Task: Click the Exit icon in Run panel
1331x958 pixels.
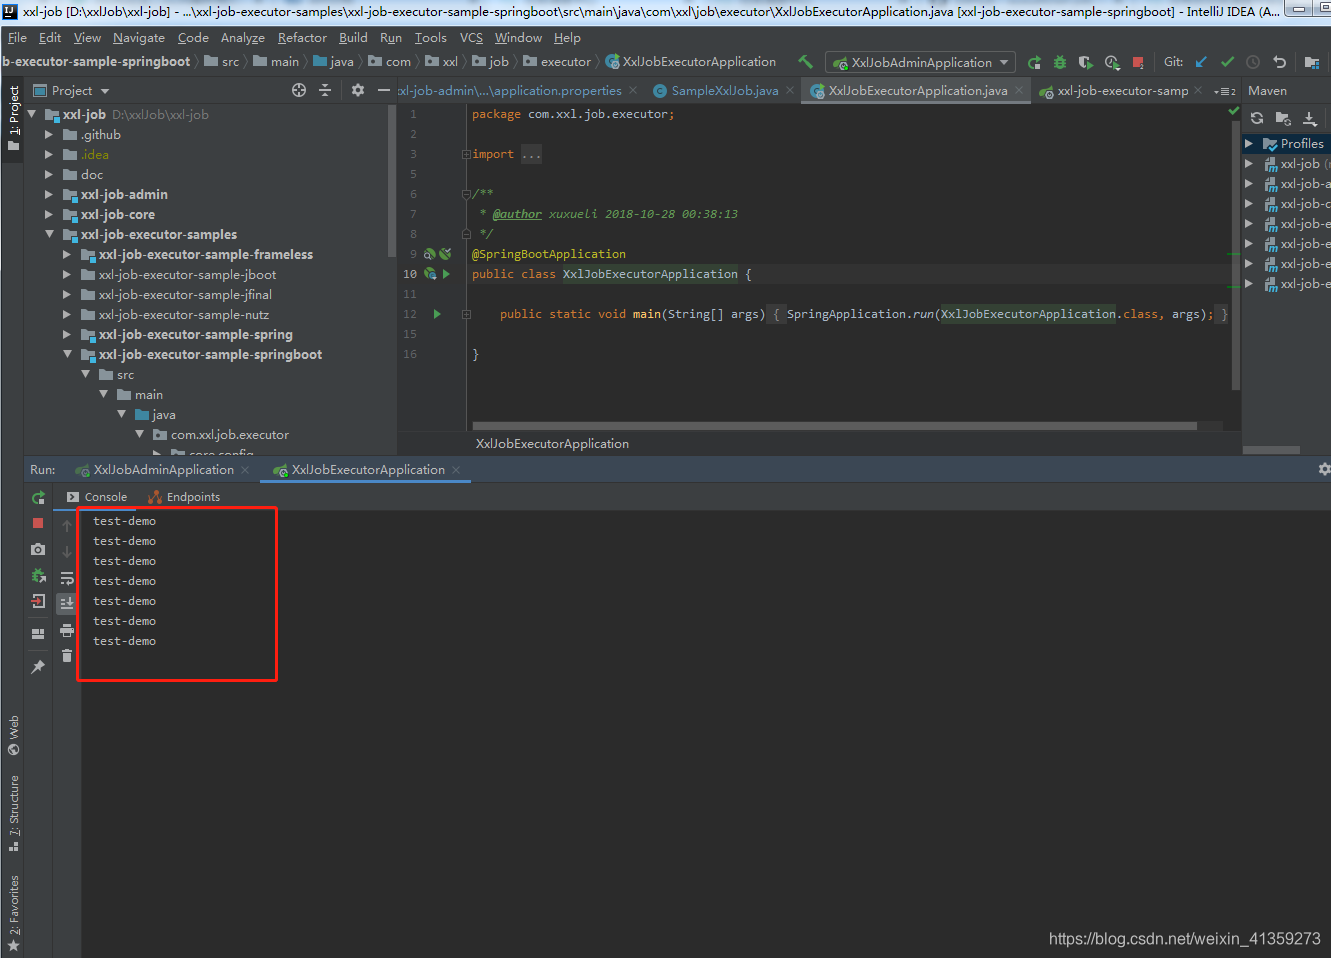Action: click(38, 601)
